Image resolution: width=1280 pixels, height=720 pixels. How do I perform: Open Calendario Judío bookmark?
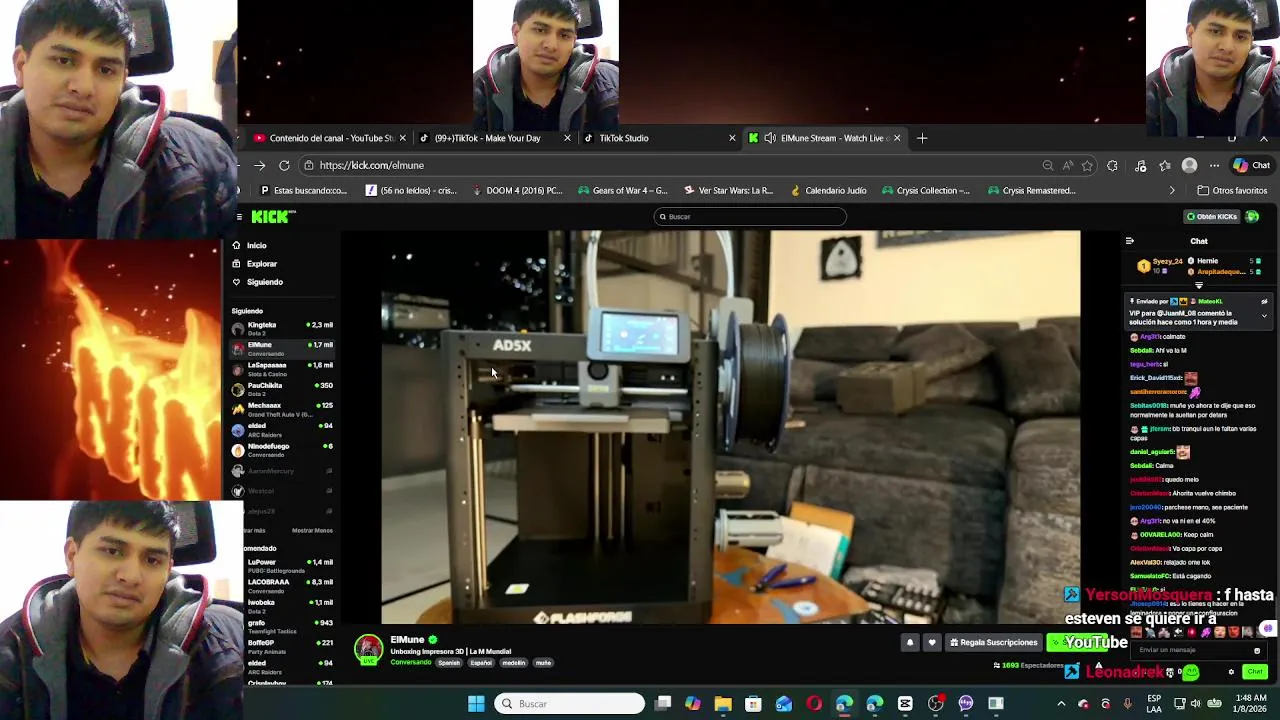[x=828, y=190]
